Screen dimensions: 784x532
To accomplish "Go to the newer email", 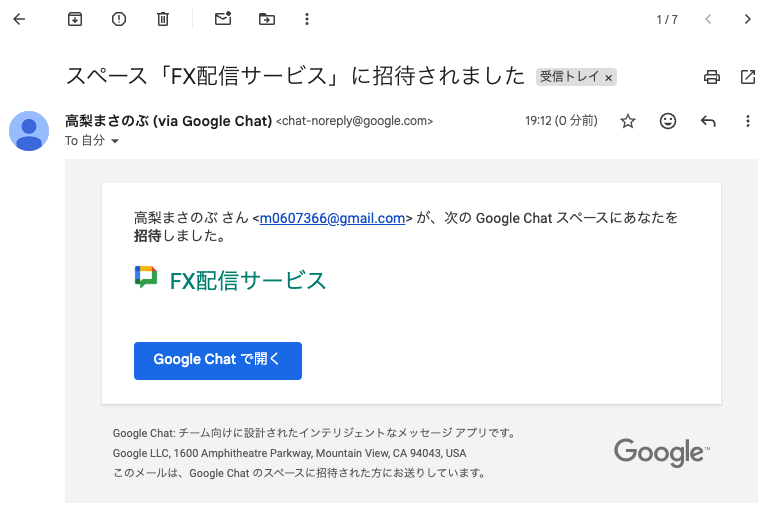I will tap(709, 19).
